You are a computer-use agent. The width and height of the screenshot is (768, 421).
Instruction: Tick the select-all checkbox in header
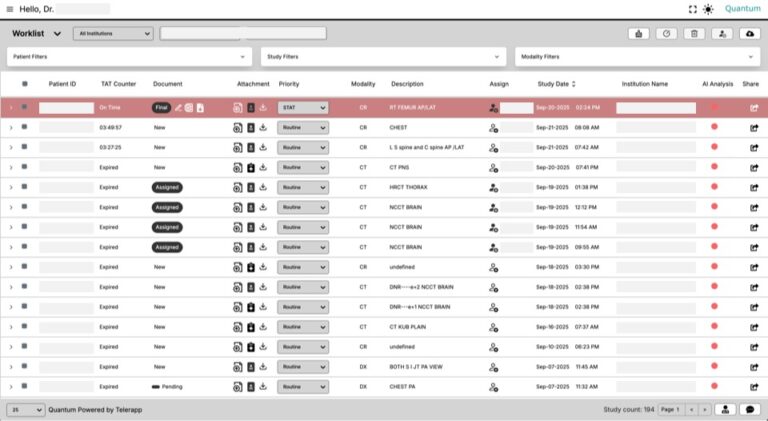click(x=24, y=84)
